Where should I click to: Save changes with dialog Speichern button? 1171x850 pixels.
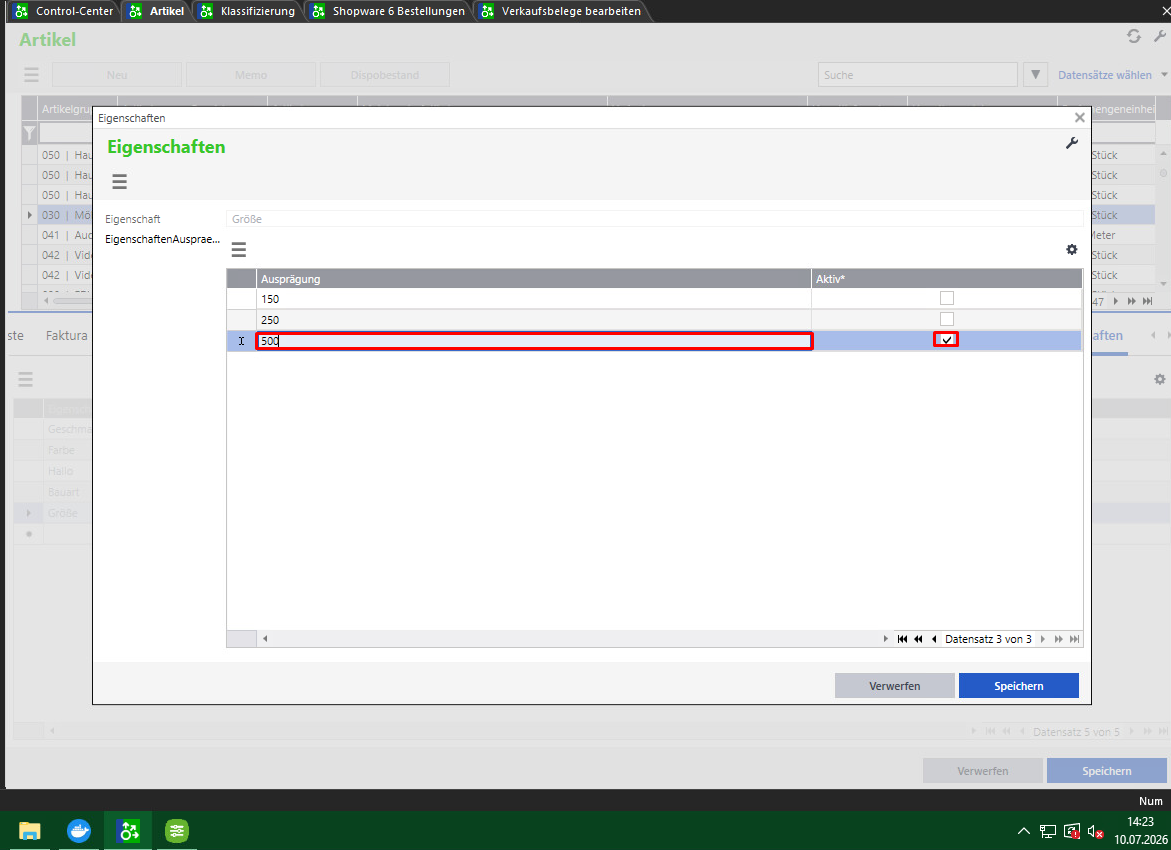coord(1019,686)
